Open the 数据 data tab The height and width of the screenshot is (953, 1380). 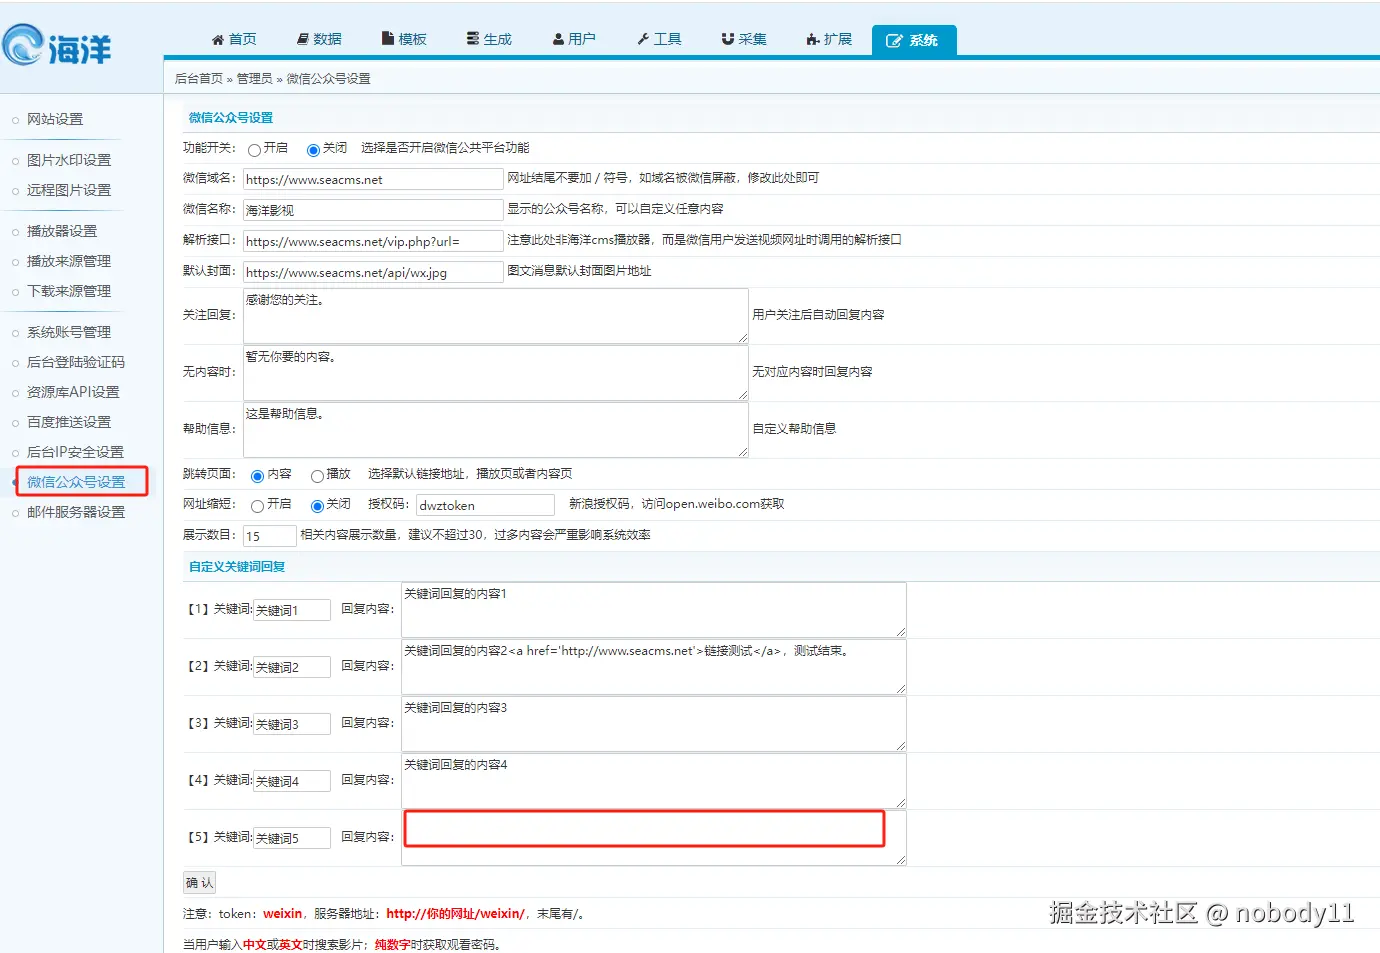[x=319, y=39]
